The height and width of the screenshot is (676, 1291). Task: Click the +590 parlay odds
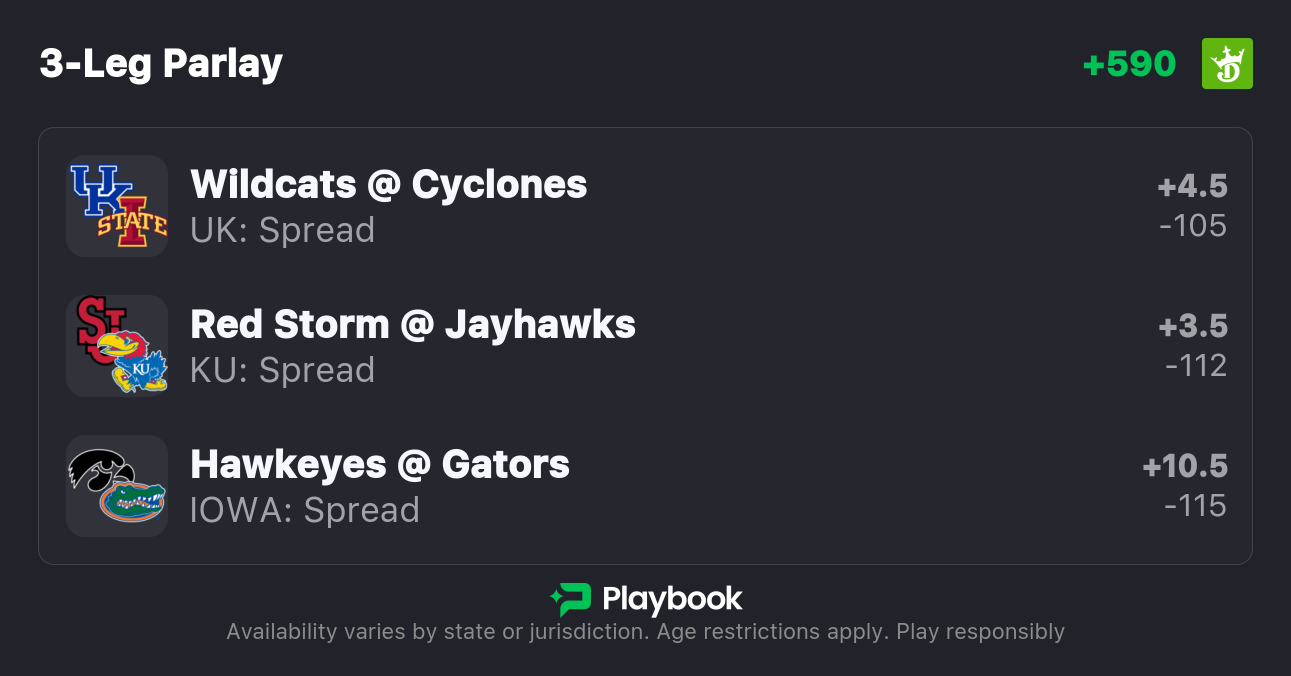pos(1129,64)
